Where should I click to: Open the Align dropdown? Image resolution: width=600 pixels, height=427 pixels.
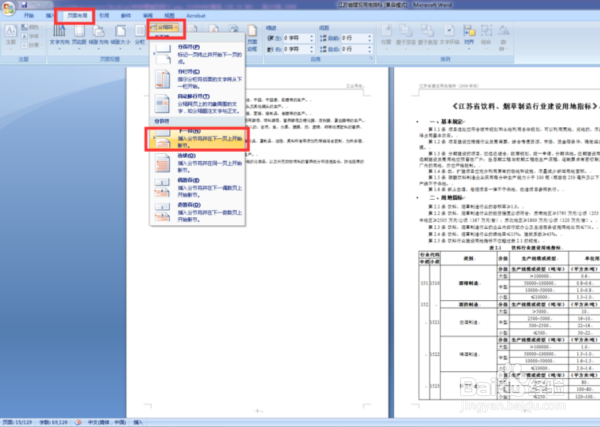469,37
